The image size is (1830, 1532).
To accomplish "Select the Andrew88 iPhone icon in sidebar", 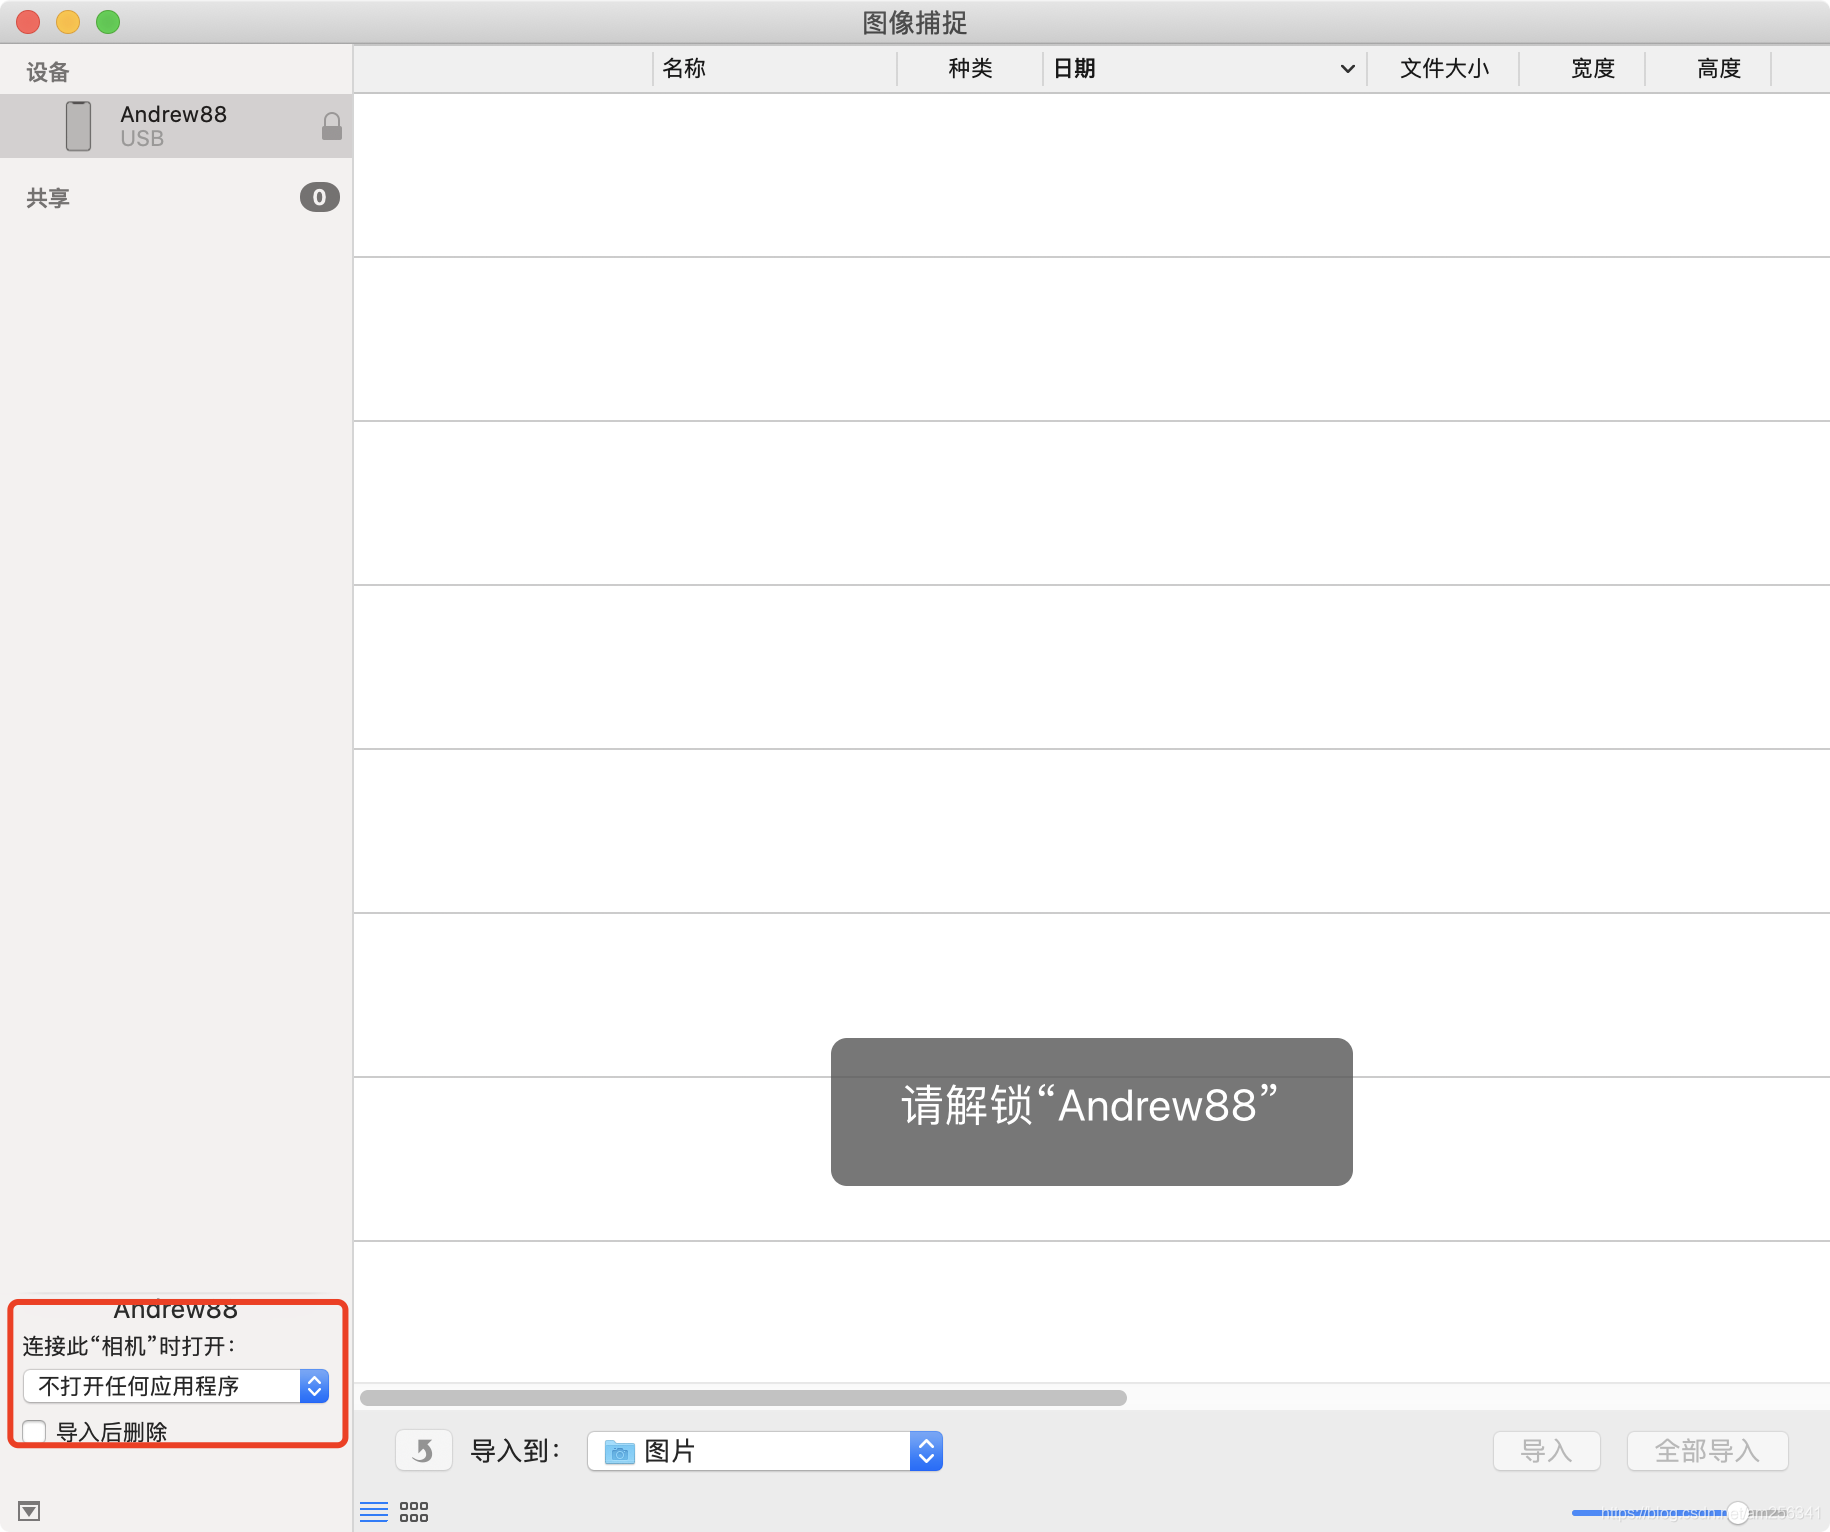I will (78, 125).
